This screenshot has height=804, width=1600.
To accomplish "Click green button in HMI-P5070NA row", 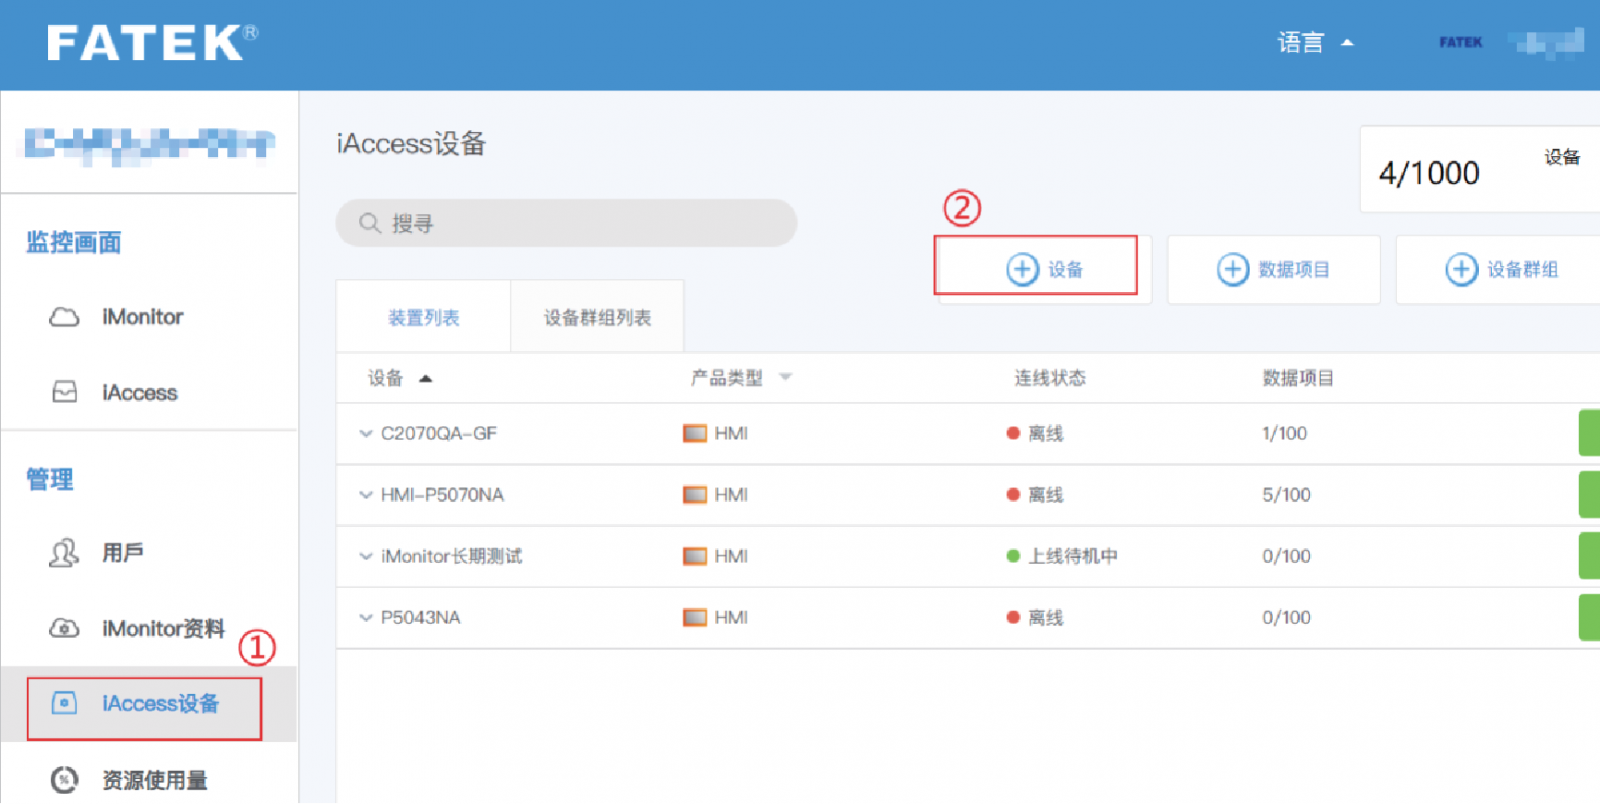I will pos(1589,494).
